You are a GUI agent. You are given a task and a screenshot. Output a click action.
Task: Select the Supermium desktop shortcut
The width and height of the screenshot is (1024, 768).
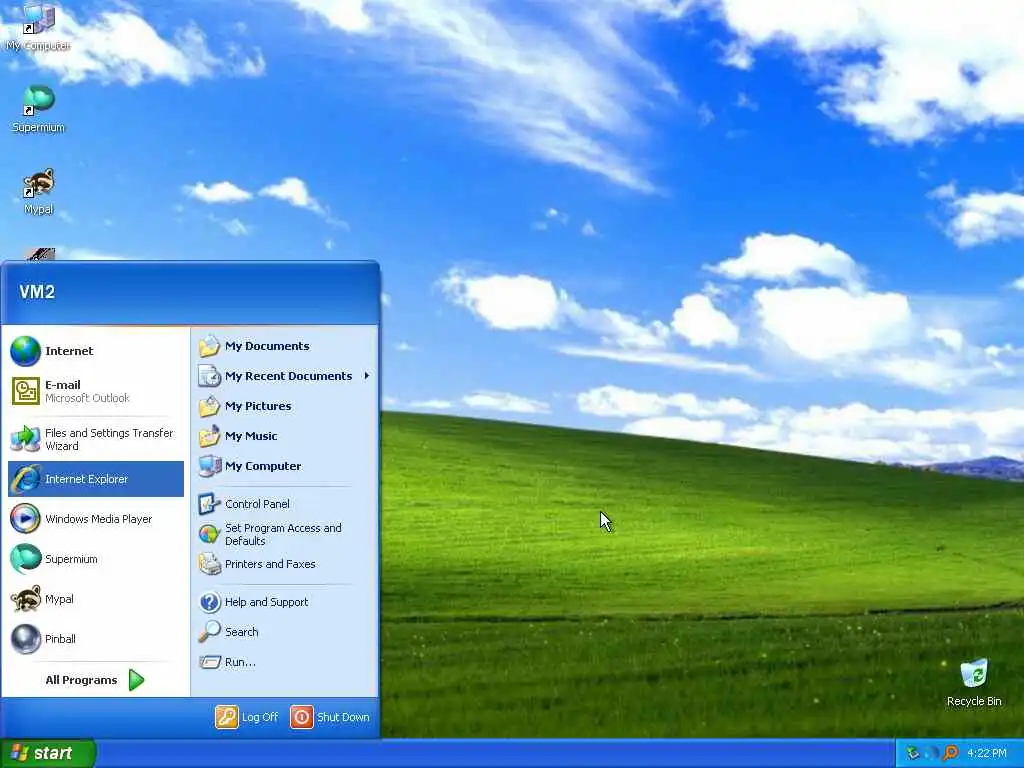click(38, 110)
